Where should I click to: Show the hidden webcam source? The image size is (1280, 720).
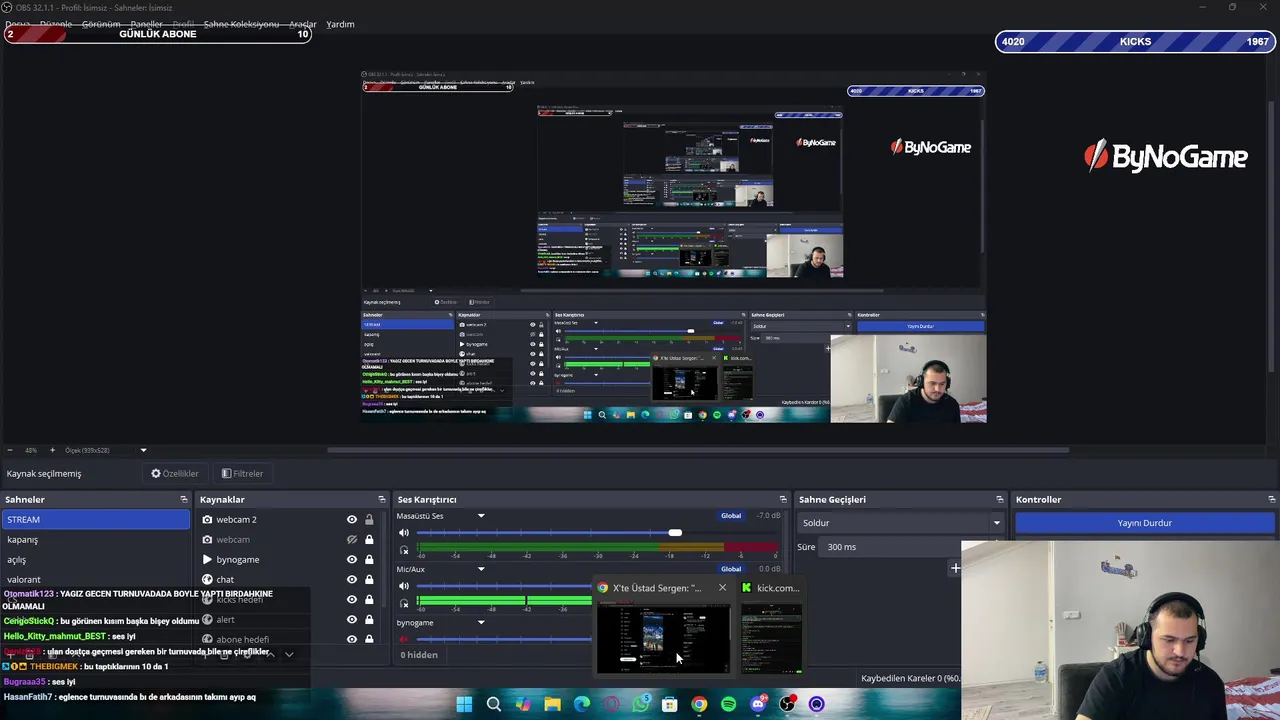352,540
